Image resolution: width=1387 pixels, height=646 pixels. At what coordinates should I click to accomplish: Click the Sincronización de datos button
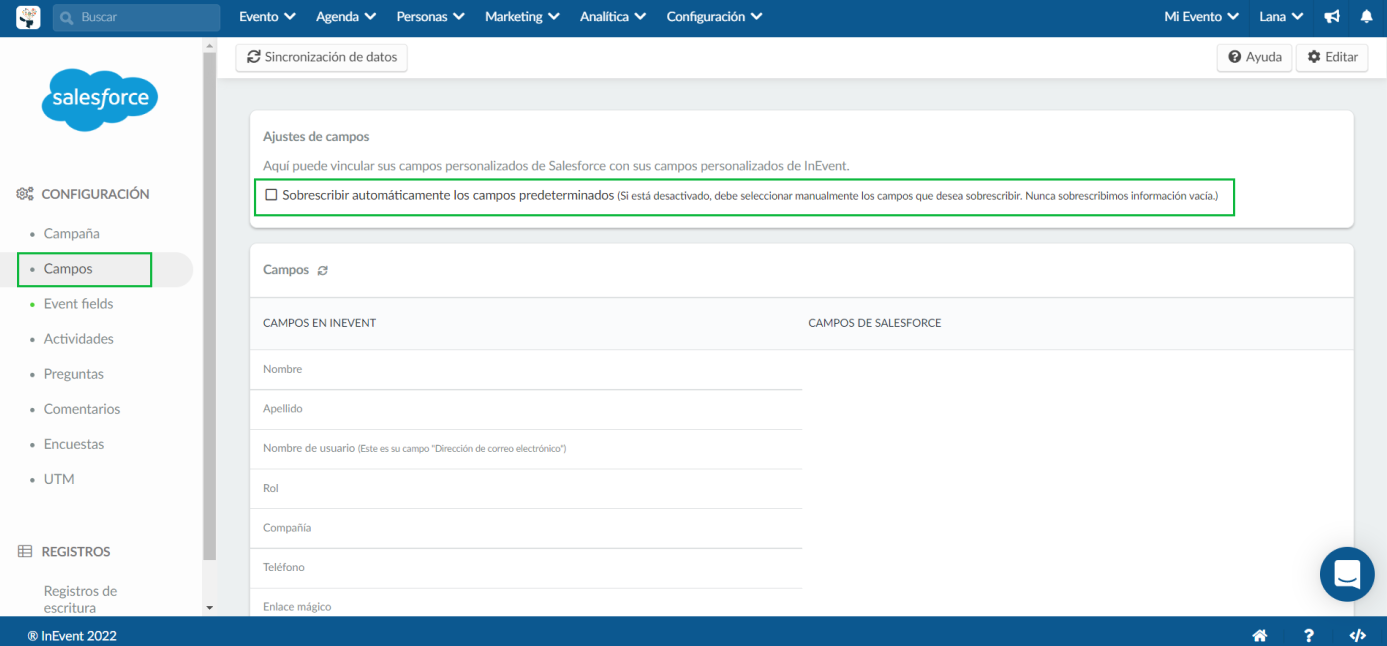[x=322, y=57]
